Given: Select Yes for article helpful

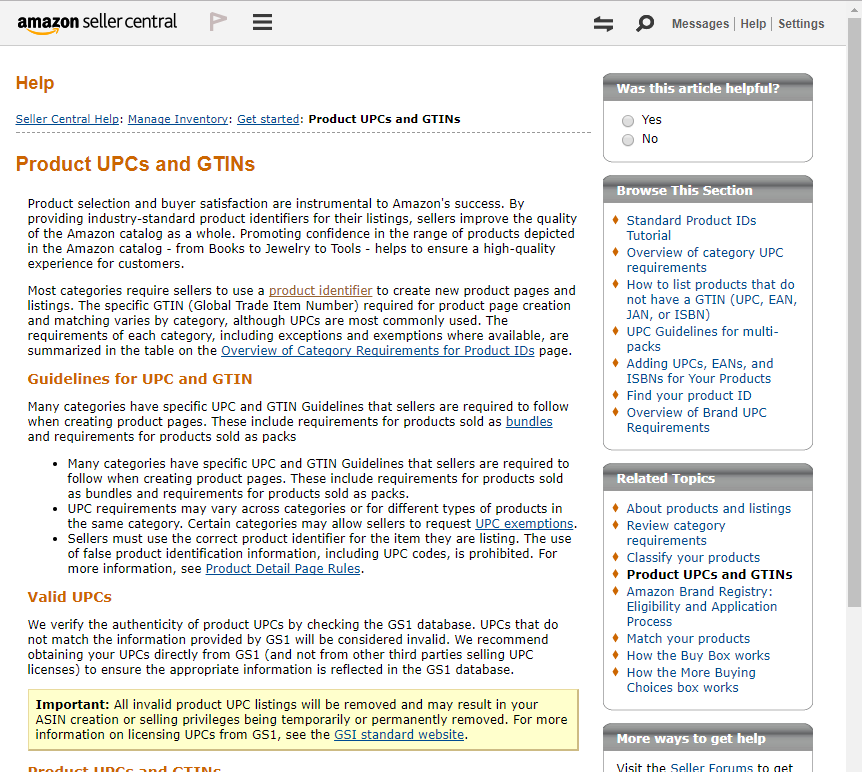Looking at the screenshot, I should [628, 120].
